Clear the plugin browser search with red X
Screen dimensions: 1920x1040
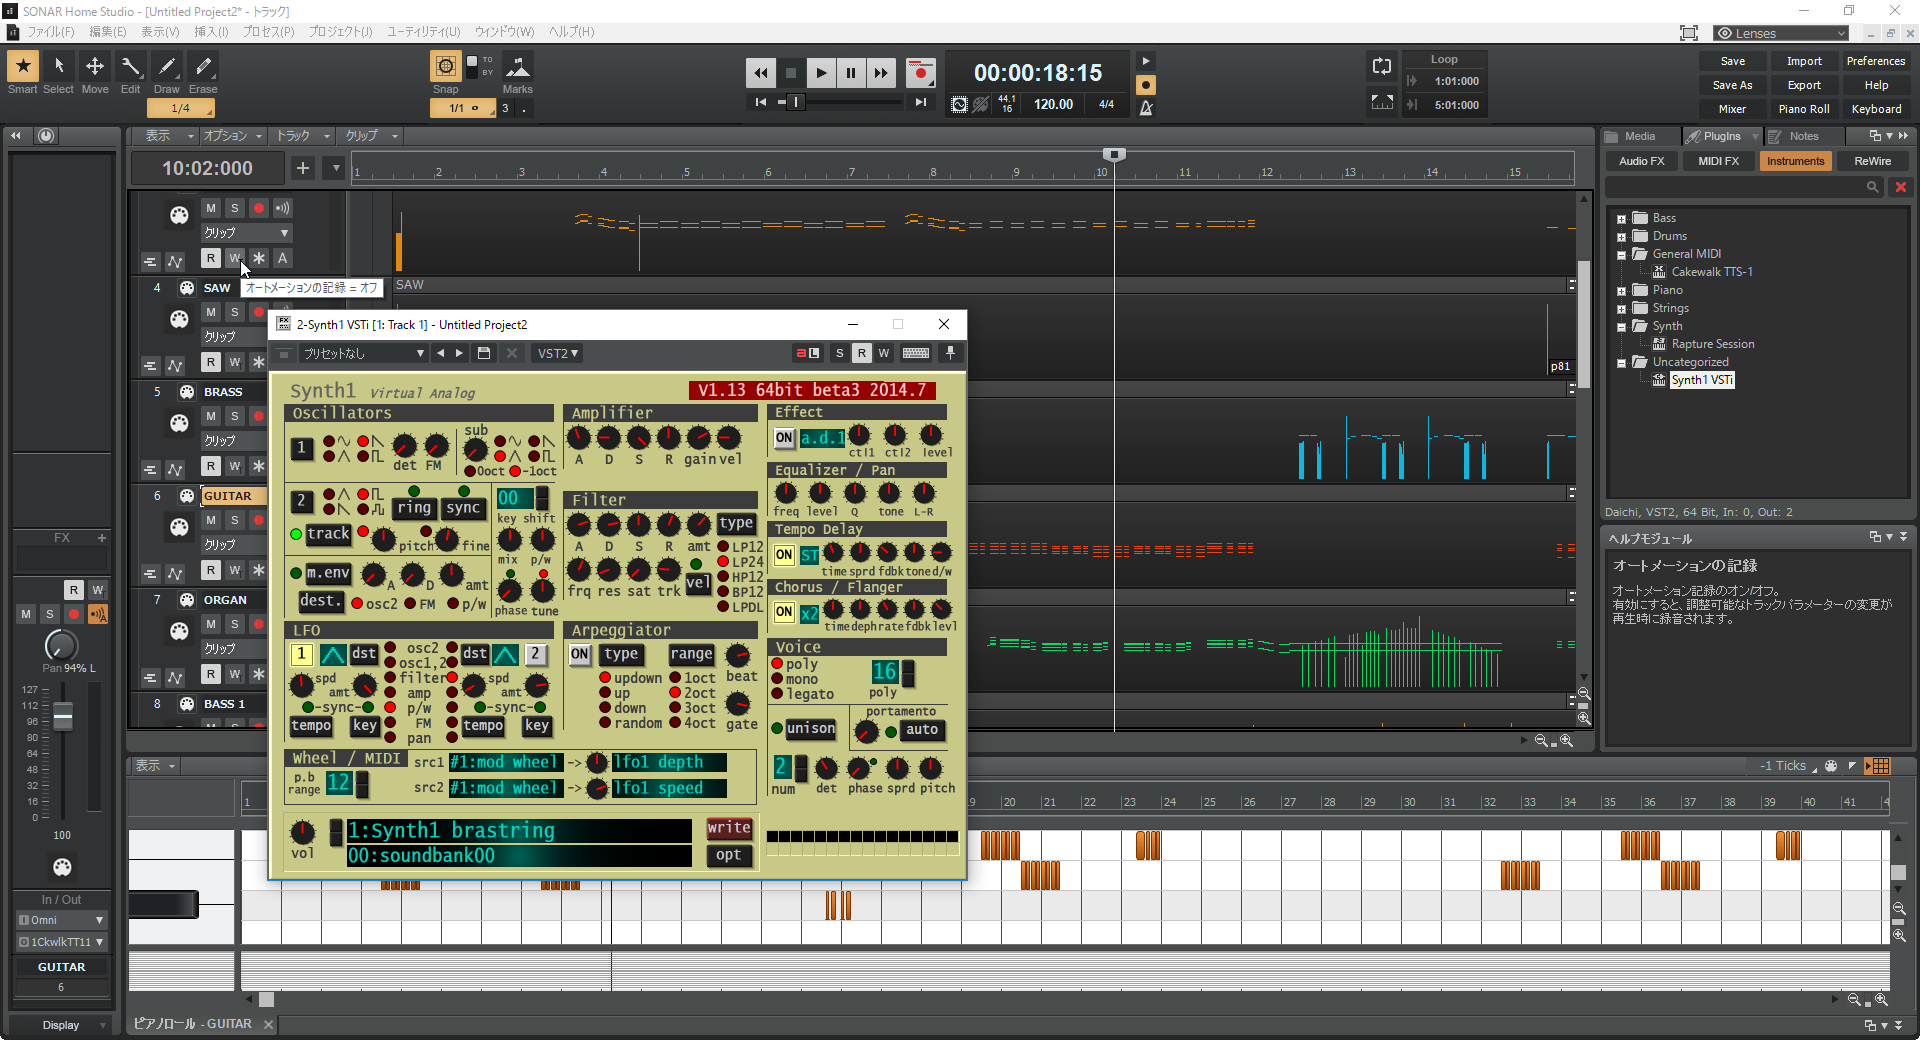point(1901,187)
